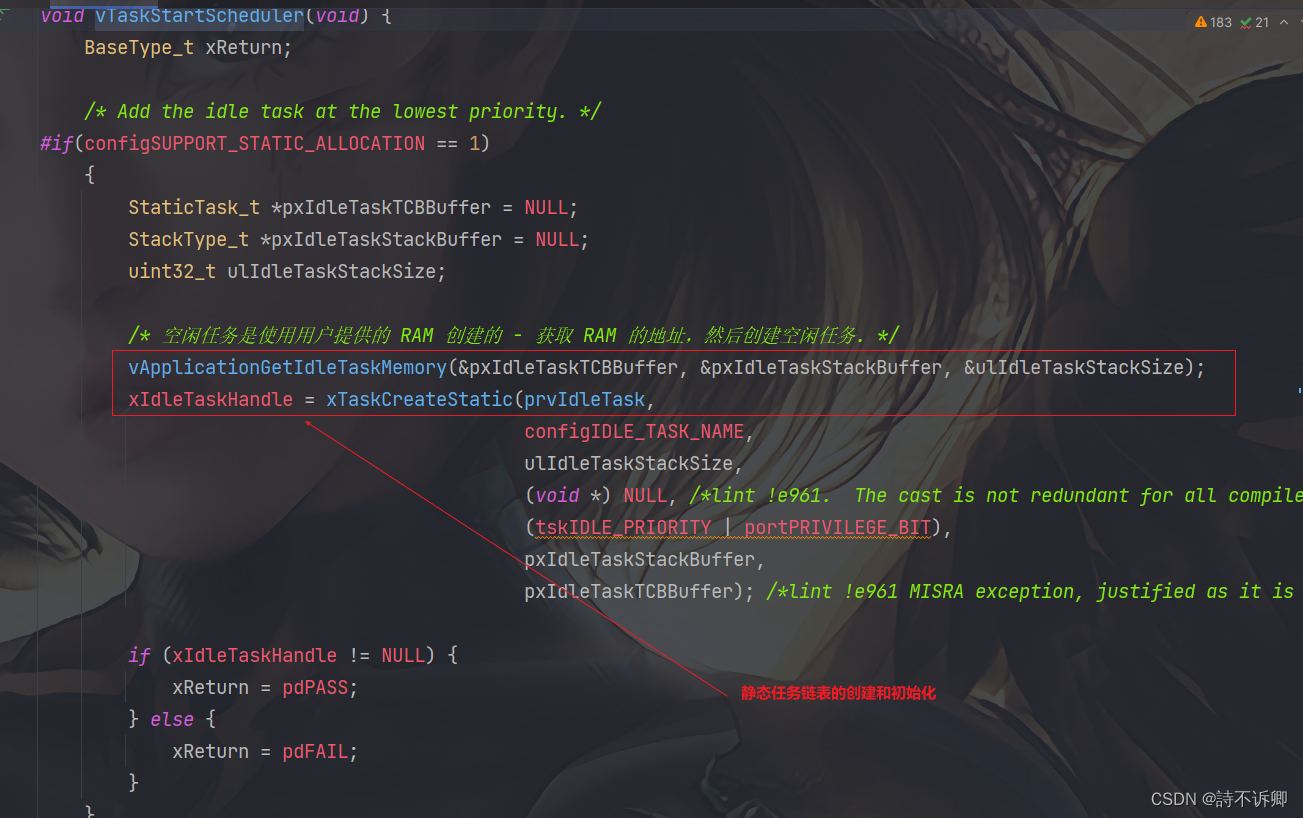Click the orange warnings indicator showing 183
Image resolution: width=1303 pixels, height=818 pixels.
[1213, 22]
